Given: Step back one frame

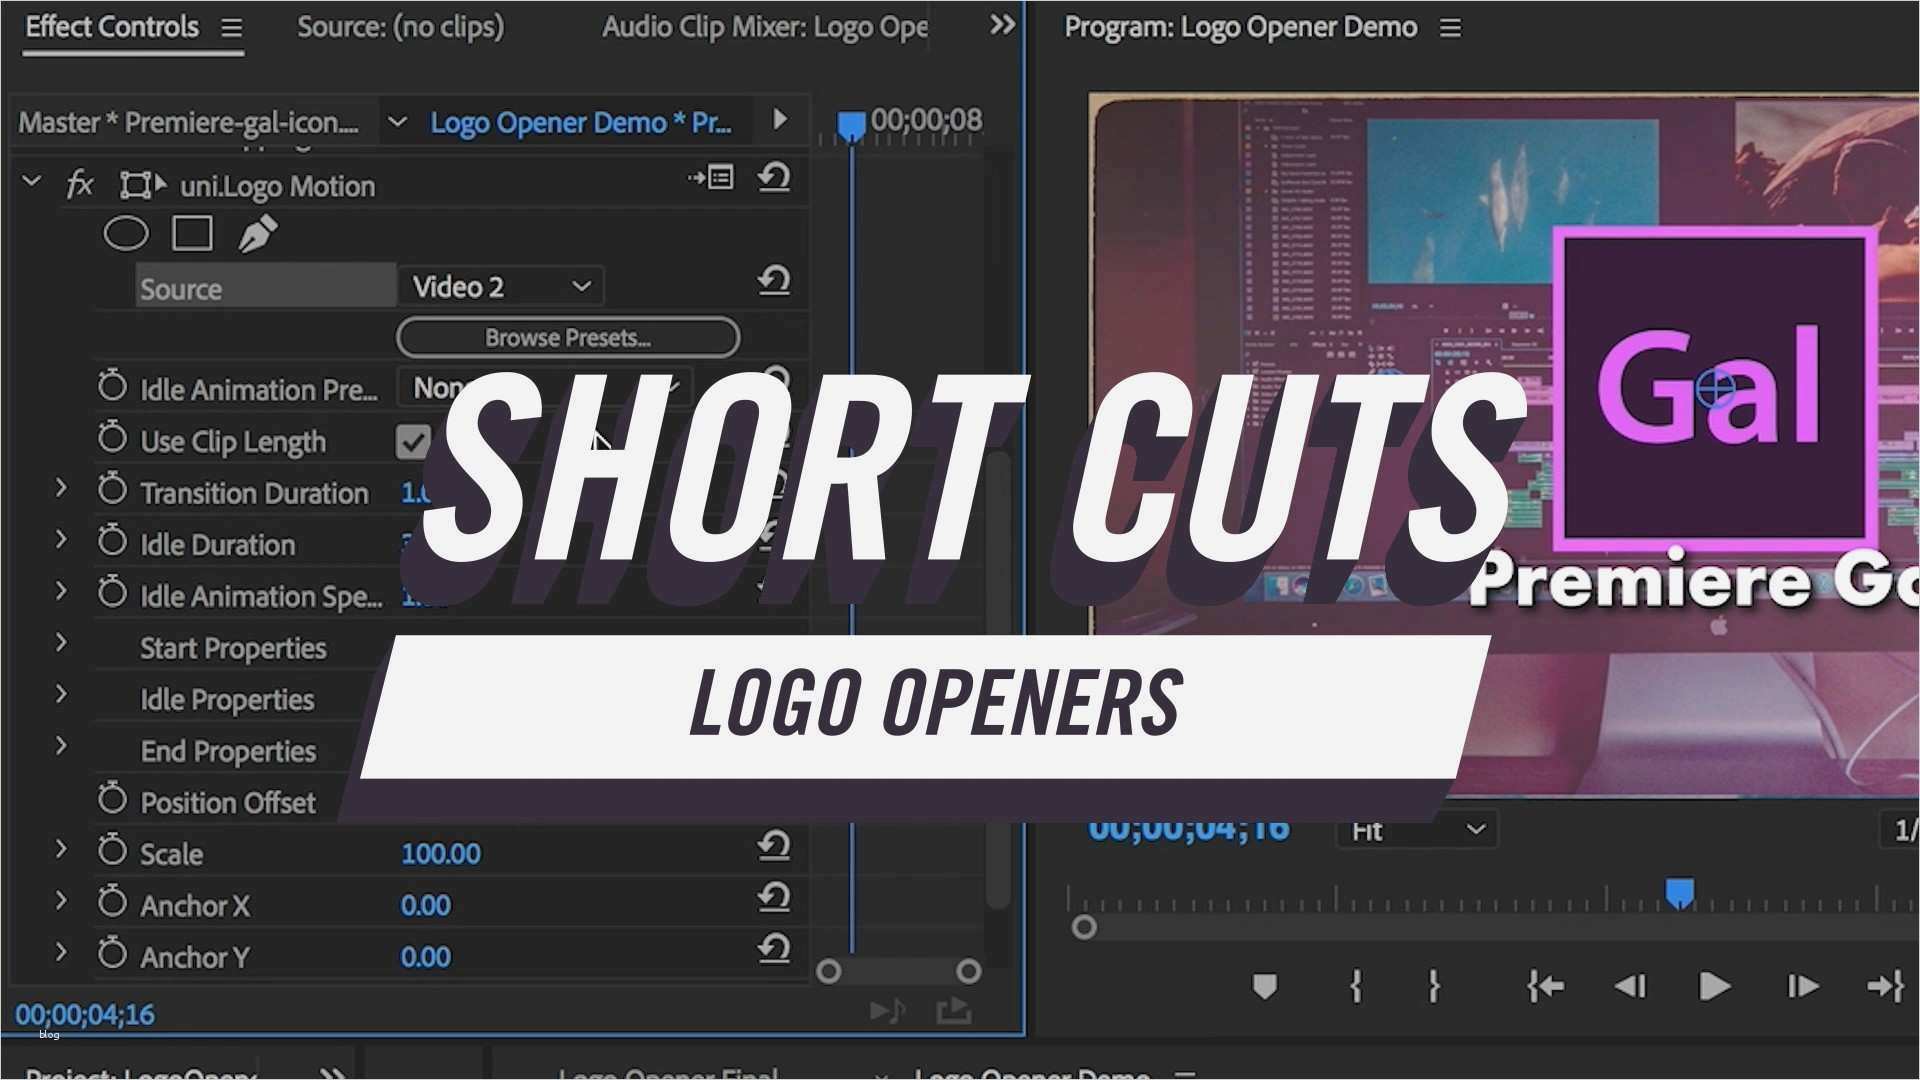Looking at the screenshot, I should [x=1630, y=987].
